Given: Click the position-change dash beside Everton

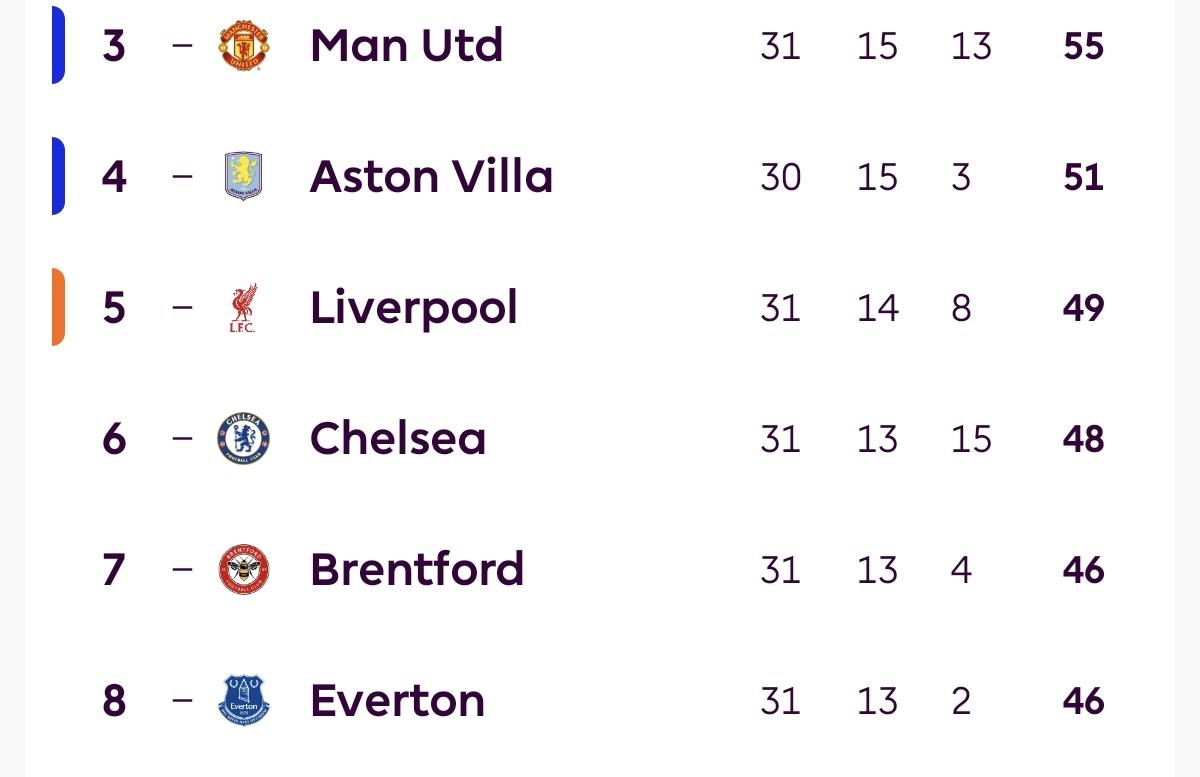Looking at the screenshot, I should (x=181, y=700).
